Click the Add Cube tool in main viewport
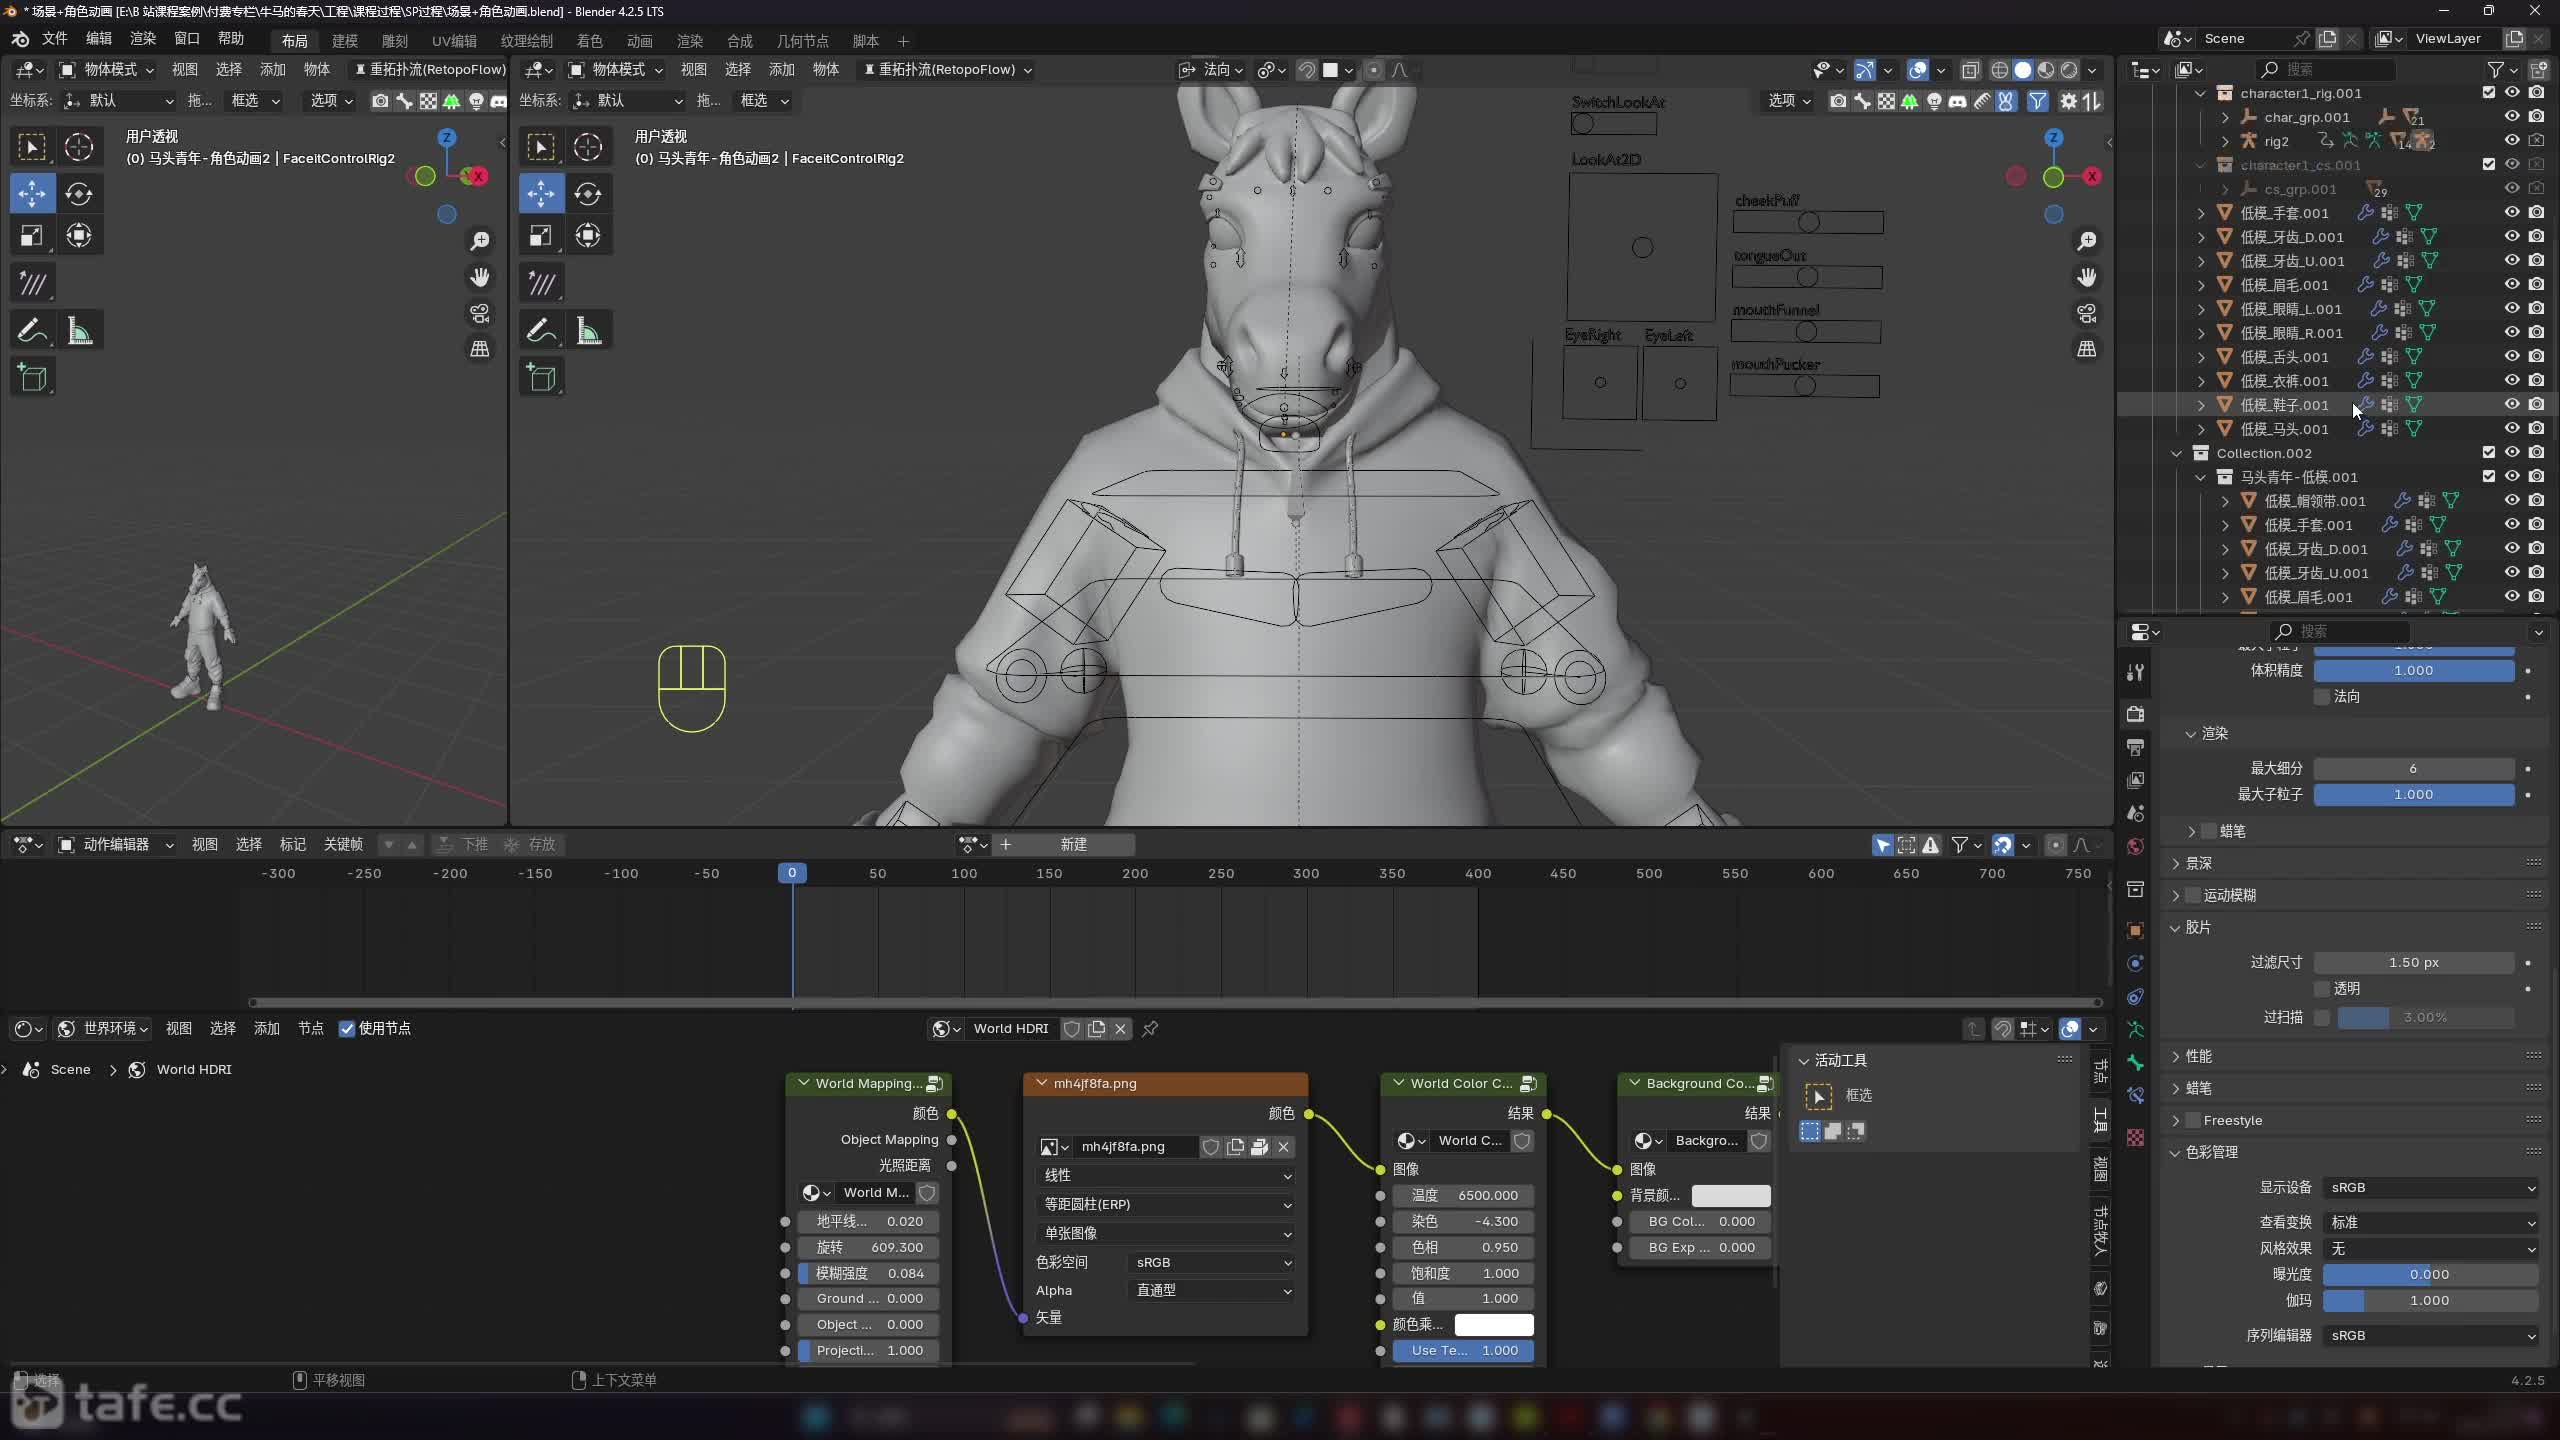This screenshot has height=1440, width=2560. click(x=541, y=378)
